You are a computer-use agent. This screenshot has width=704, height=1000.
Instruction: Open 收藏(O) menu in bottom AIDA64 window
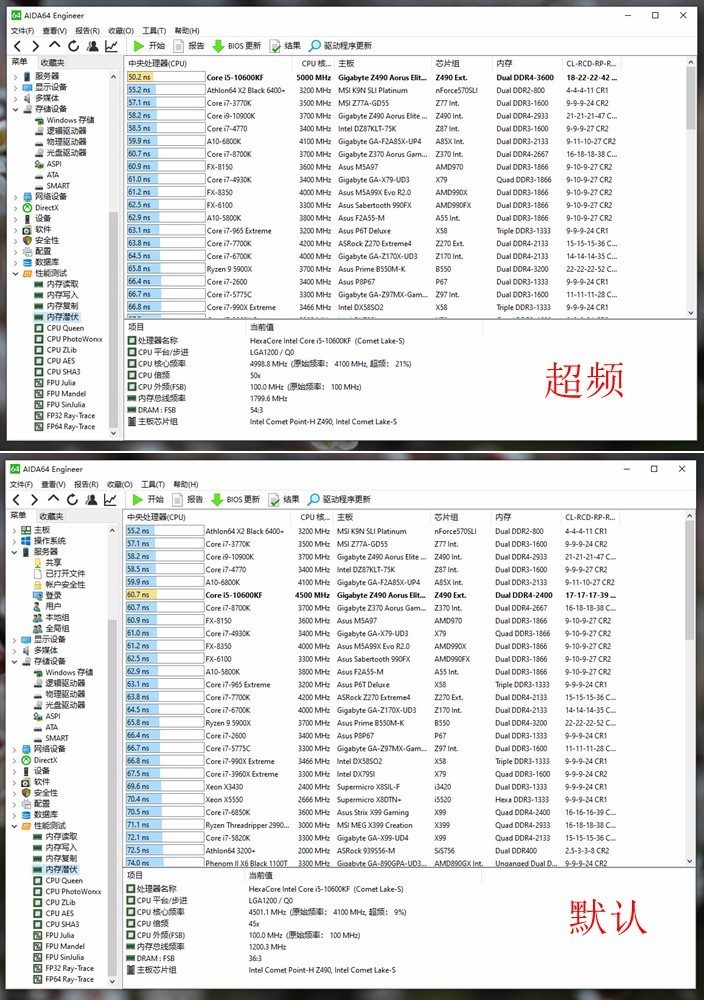tap(120, 484)
